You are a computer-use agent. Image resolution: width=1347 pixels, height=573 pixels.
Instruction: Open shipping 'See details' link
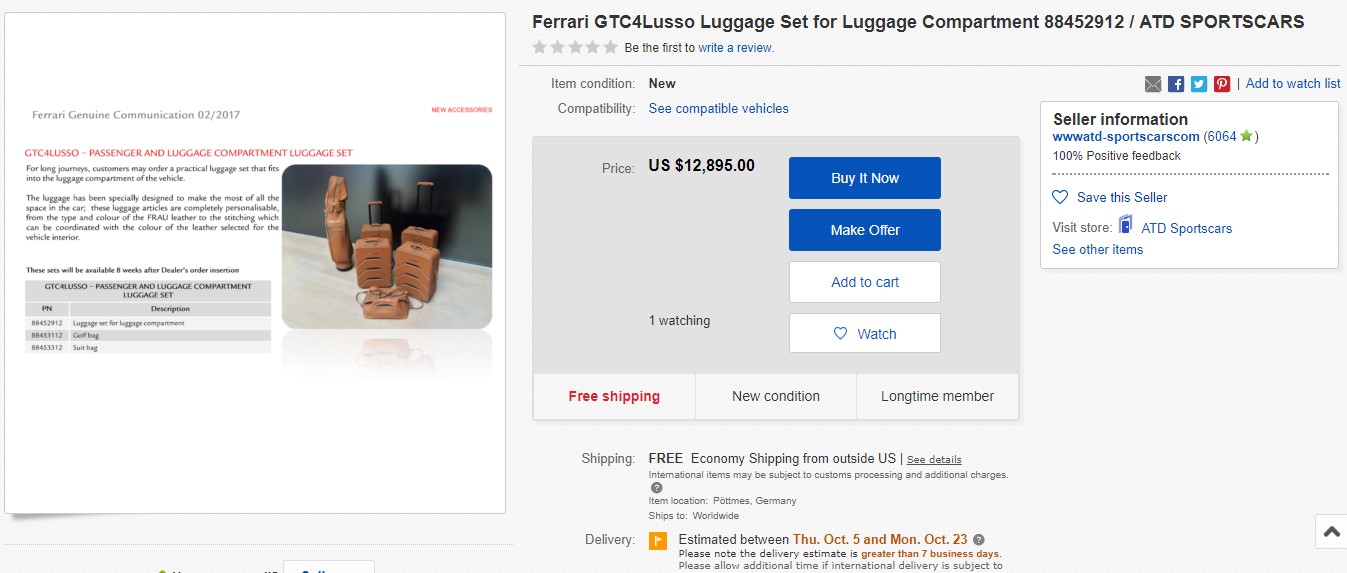coord(934,459)
